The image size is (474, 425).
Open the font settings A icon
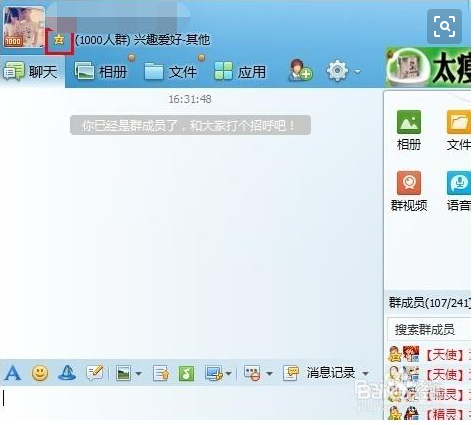(13, 373)
